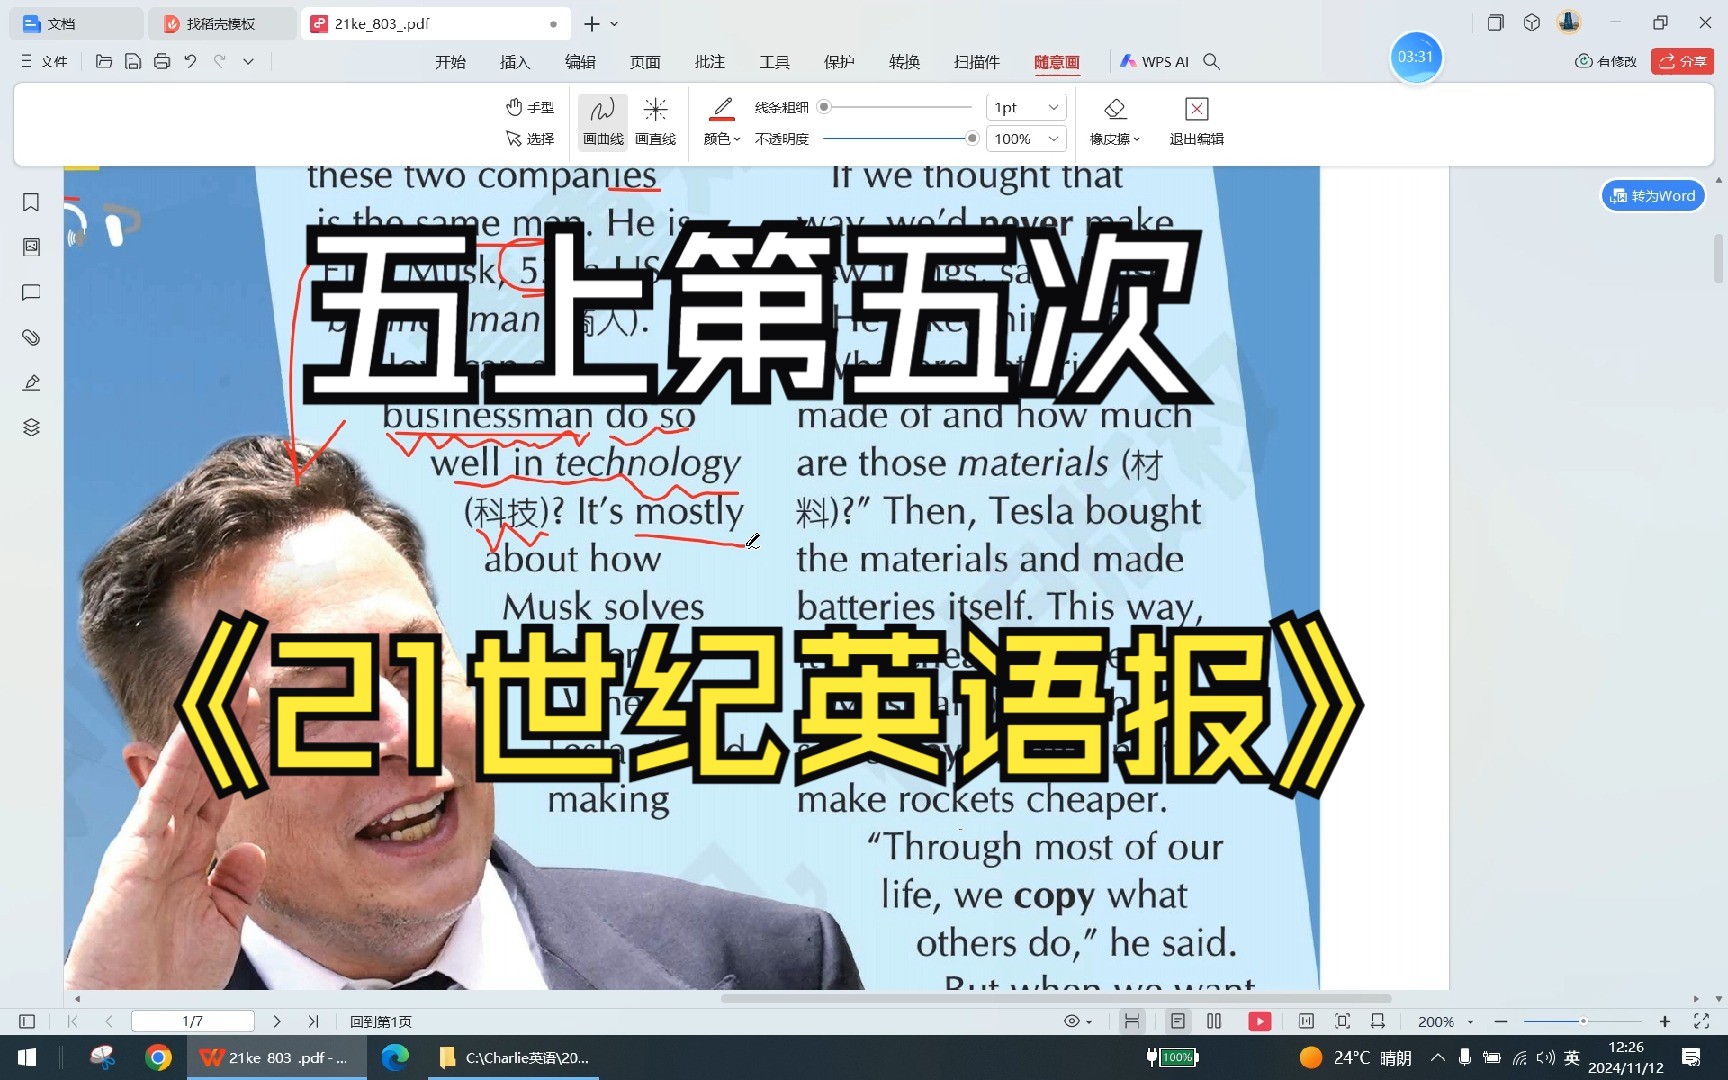Enable two-page view layout
The height and width of the screenshot is (1080, 1728).
[1214, 1021]
